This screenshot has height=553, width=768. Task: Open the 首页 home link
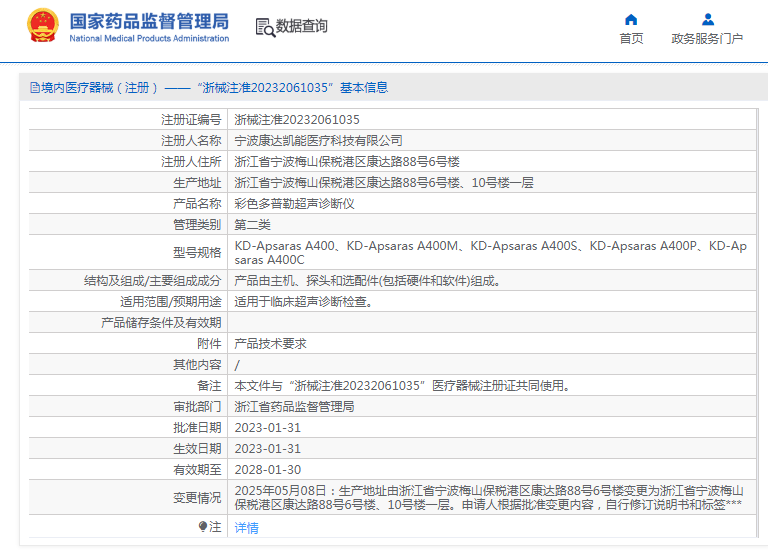pyautogui.click(x=631, y=39)
